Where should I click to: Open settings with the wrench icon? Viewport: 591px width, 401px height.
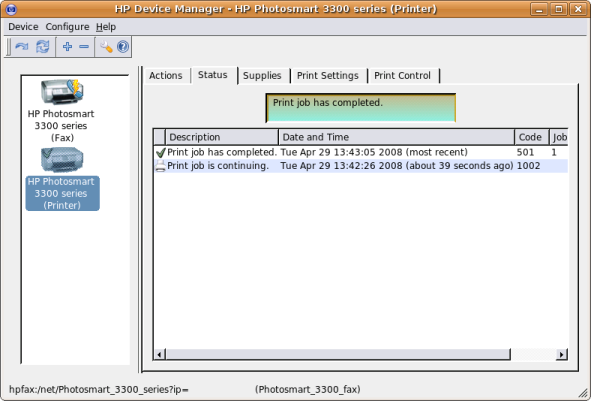click(106, 47)
